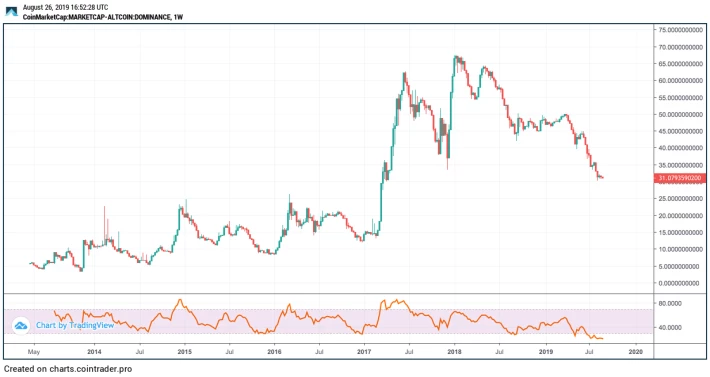Viewport: 710px width, 377px height.
Task: Click the 0.0000000000 price axis label
Action: (x=679, y=283)
